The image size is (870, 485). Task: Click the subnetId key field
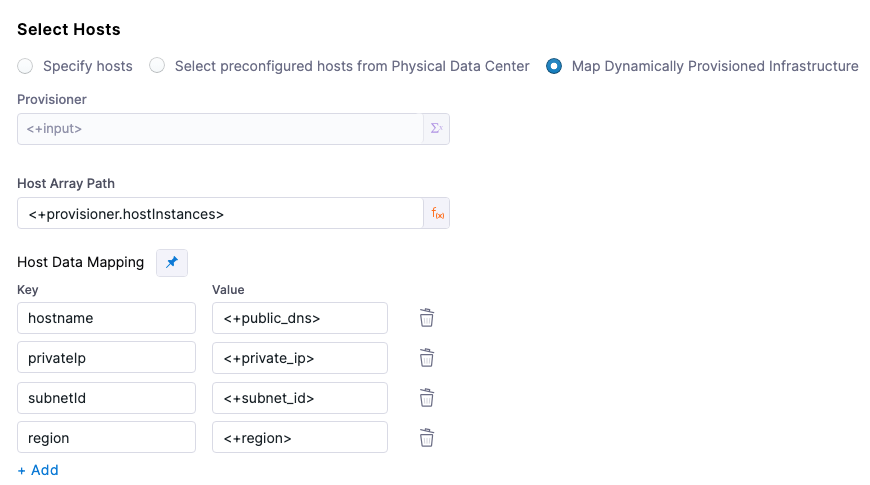point(106,398)
